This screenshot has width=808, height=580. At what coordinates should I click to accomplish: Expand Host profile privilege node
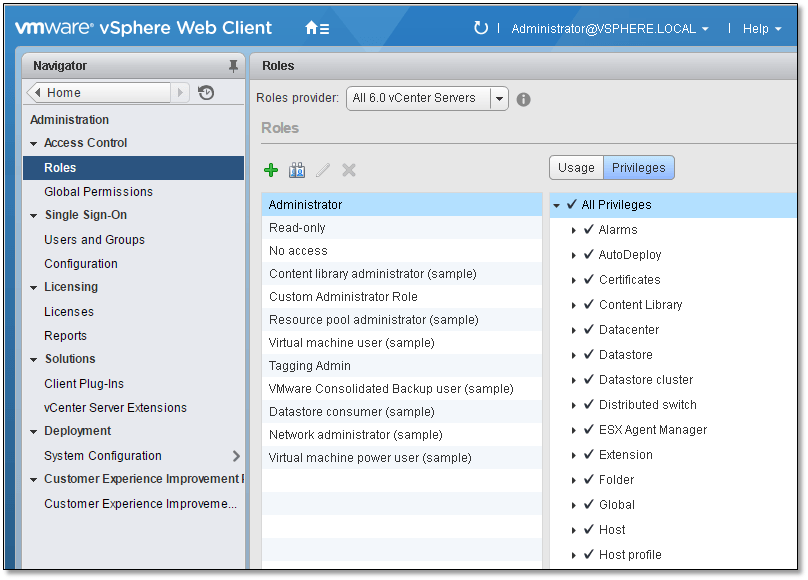[x=573, y=555]
